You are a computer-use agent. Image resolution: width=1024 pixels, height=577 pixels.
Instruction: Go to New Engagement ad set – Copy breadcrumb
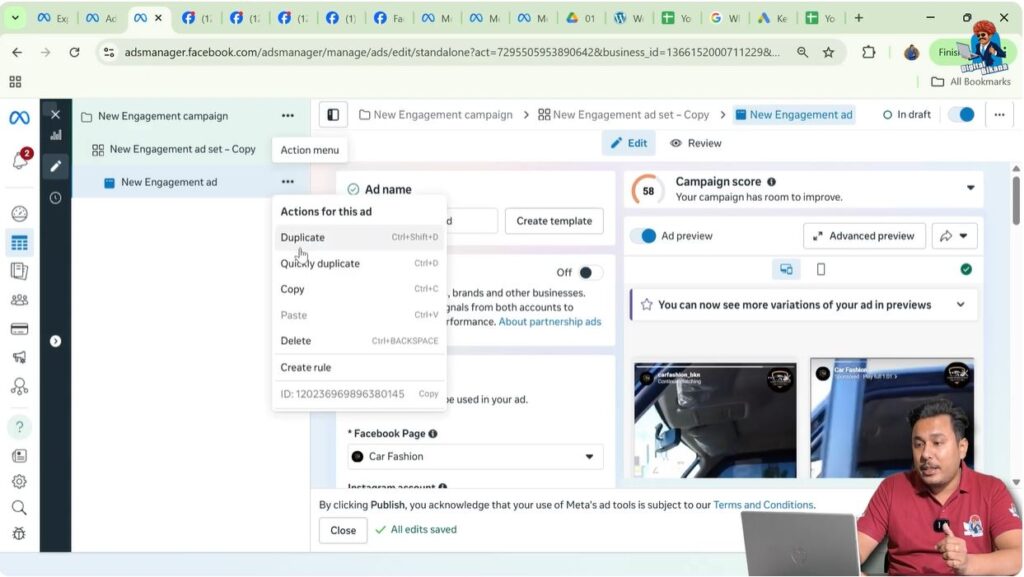coord(623,115)
